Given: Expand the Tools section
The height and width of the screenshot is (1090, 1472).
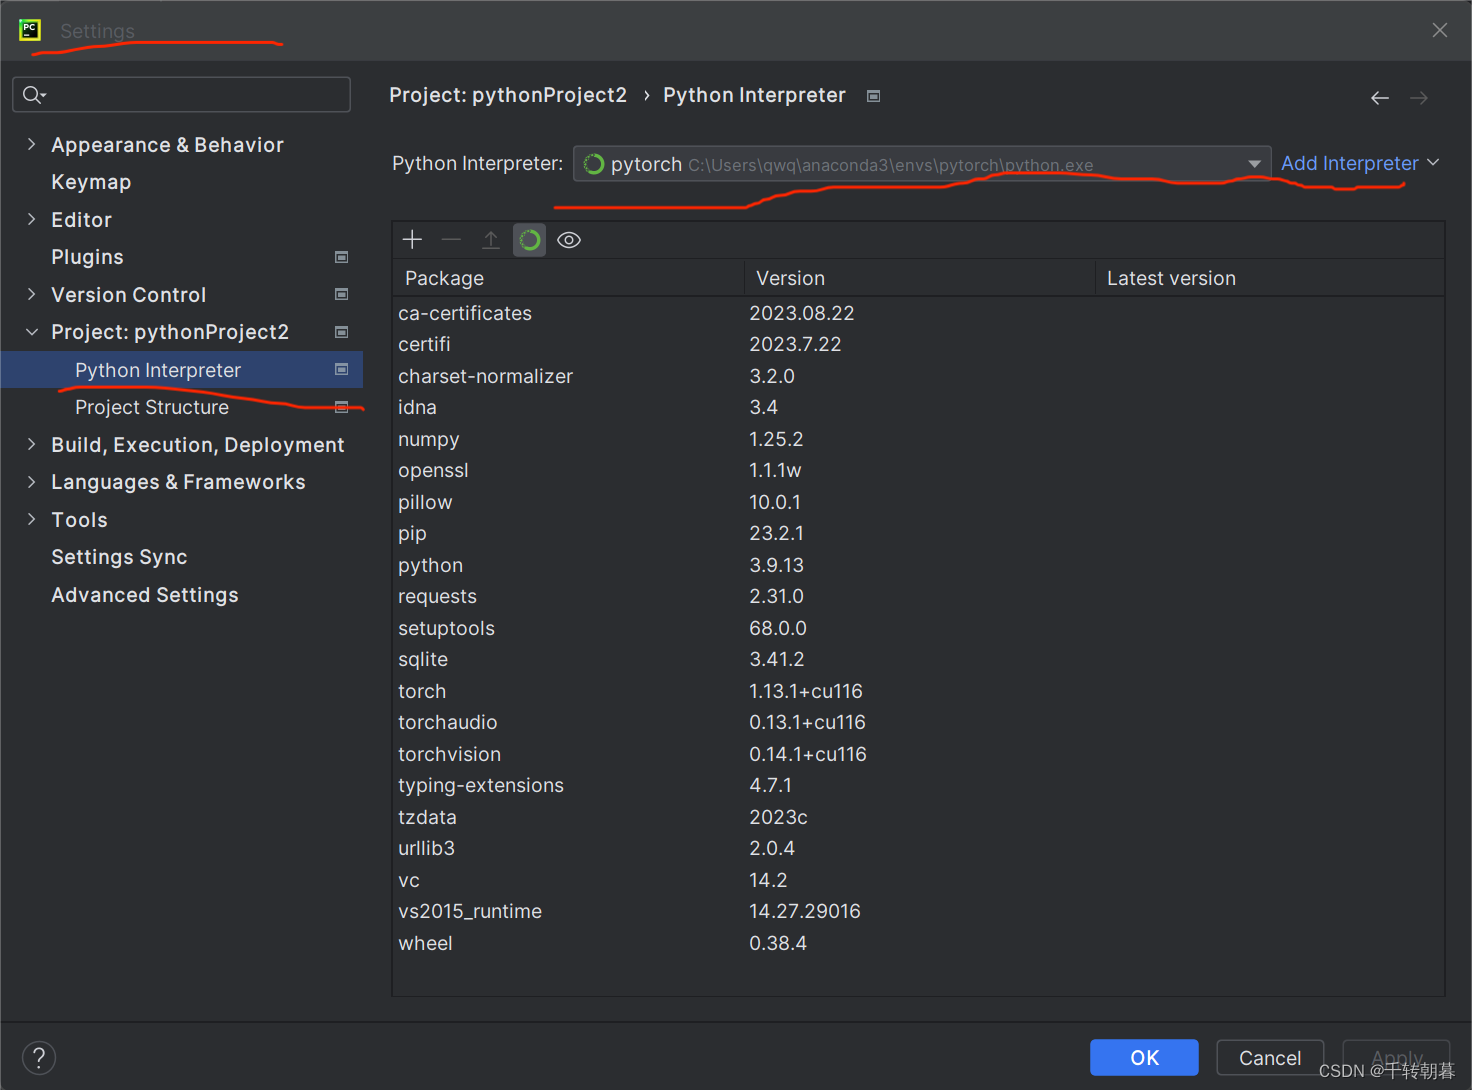Looking at the screenshot, I should (31, 520).
